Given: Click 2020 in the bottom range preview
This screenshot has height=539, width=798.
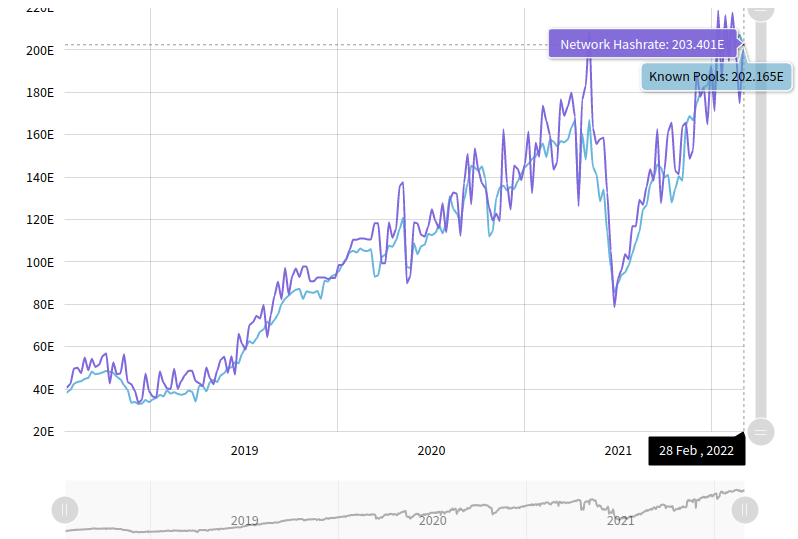Looking at the screenshot, I should tap(432, 520).
